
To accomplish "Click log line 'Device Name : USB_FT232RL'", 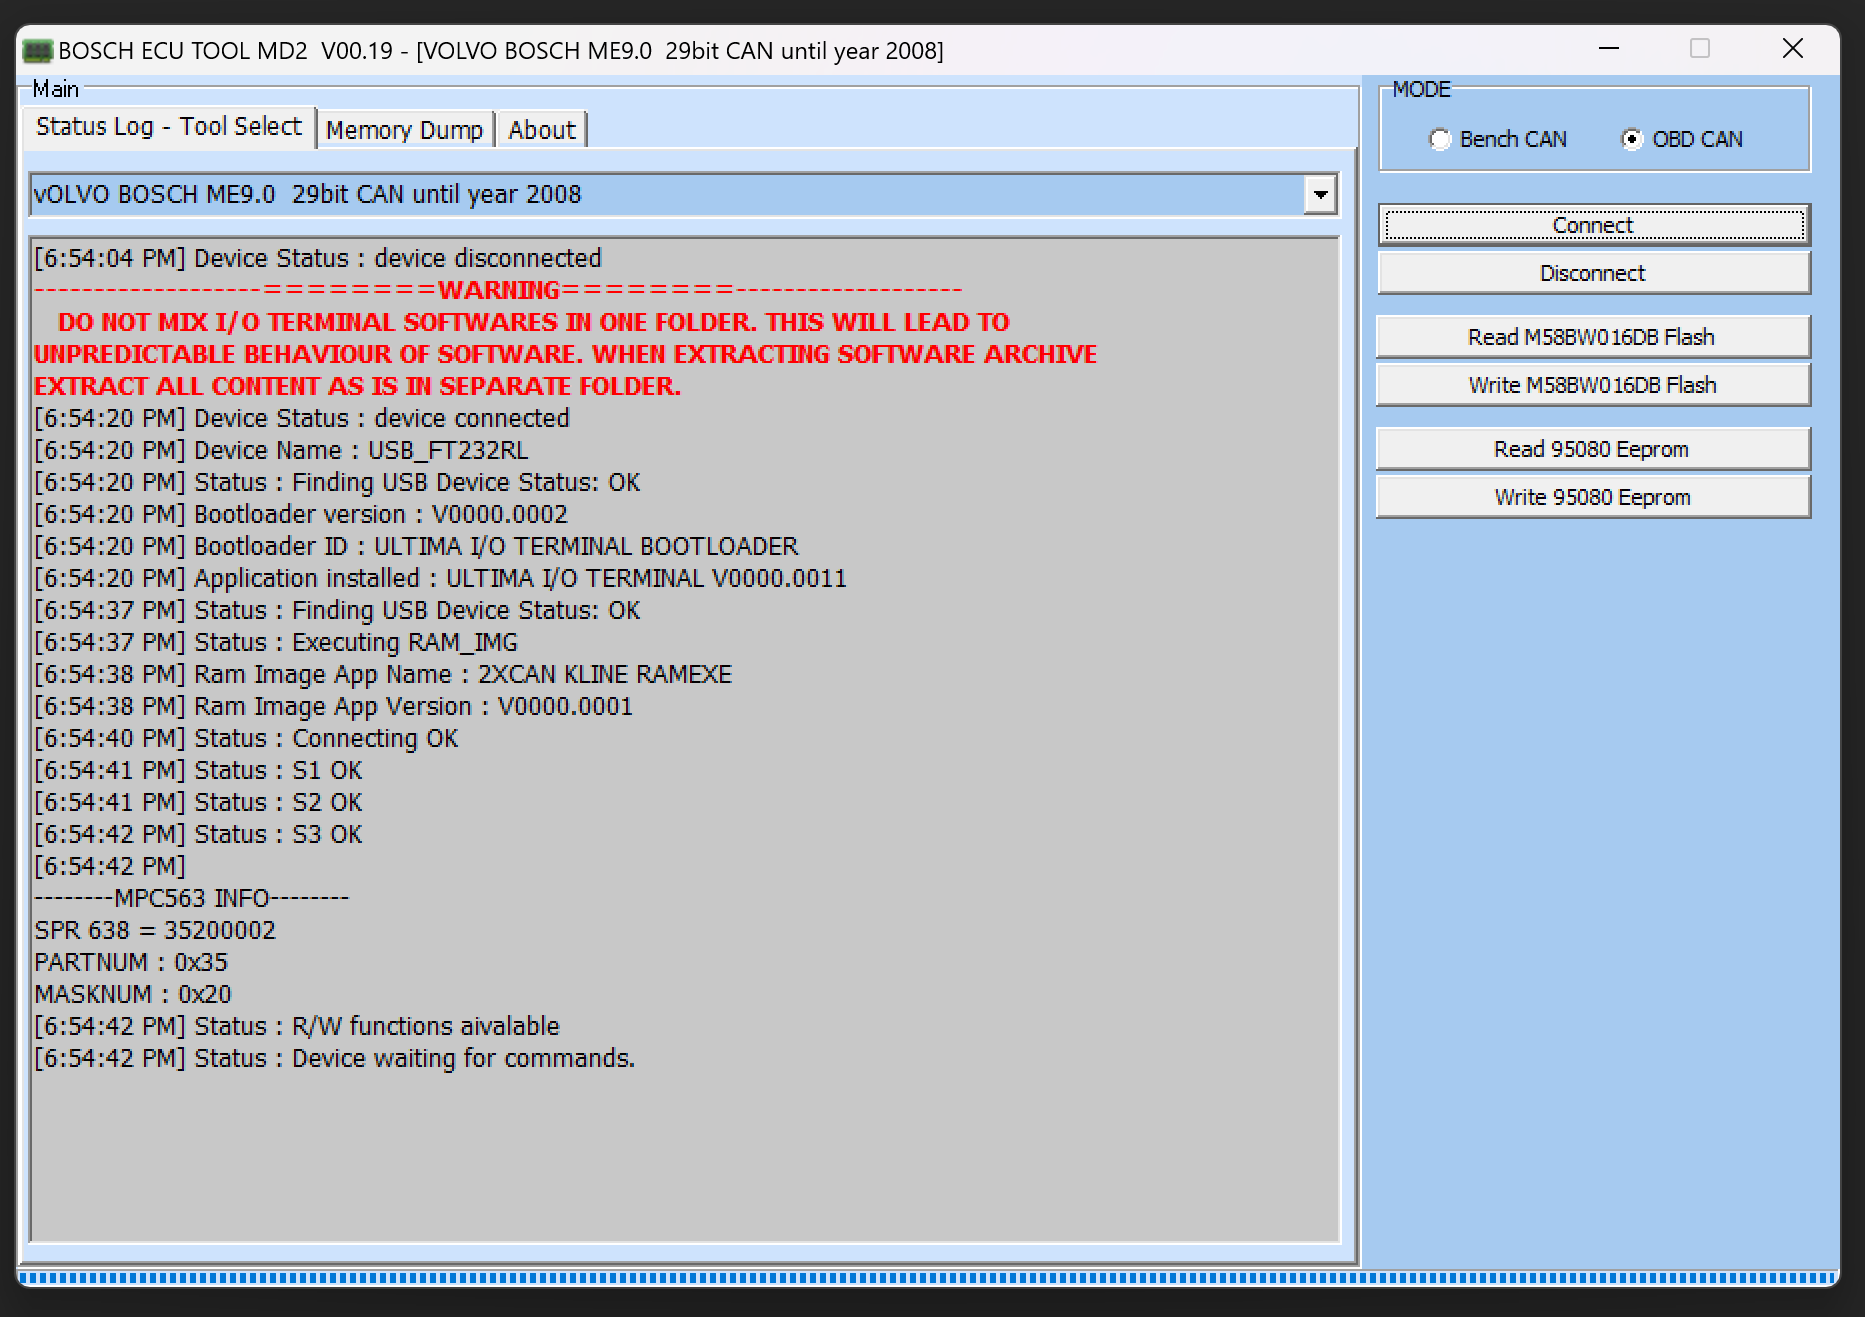I will point(281,451).
